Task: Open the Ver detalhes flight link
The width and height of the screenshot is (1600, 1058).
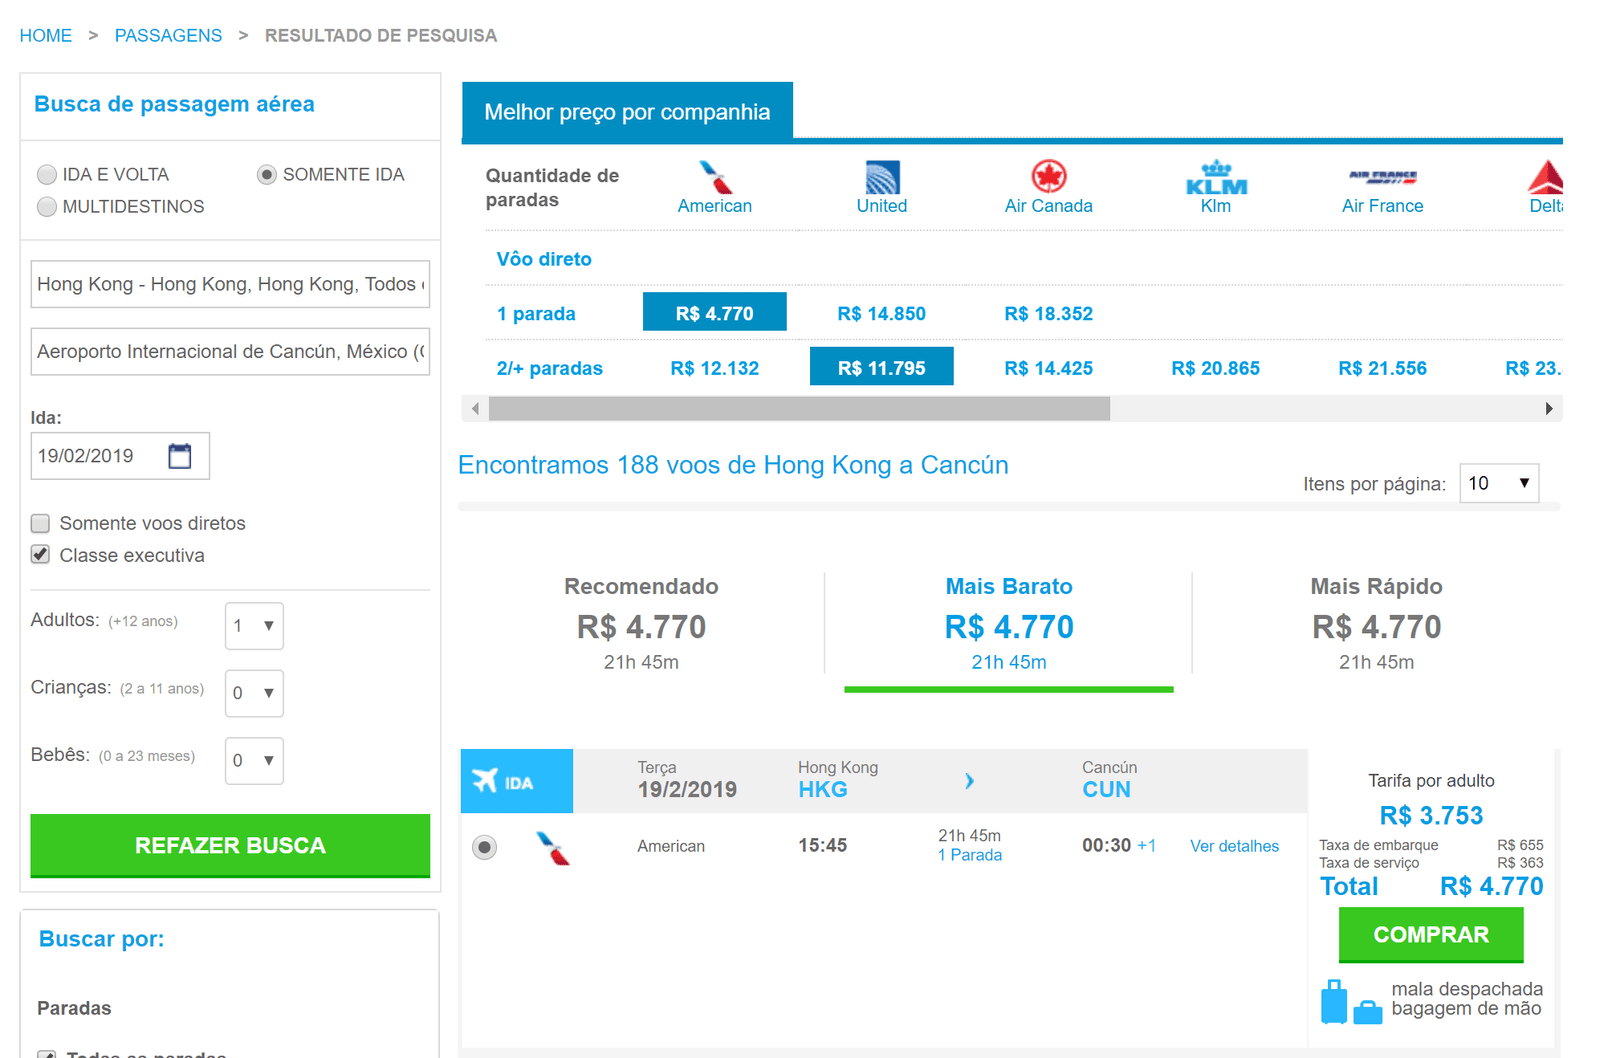Action: point(1234,846)
